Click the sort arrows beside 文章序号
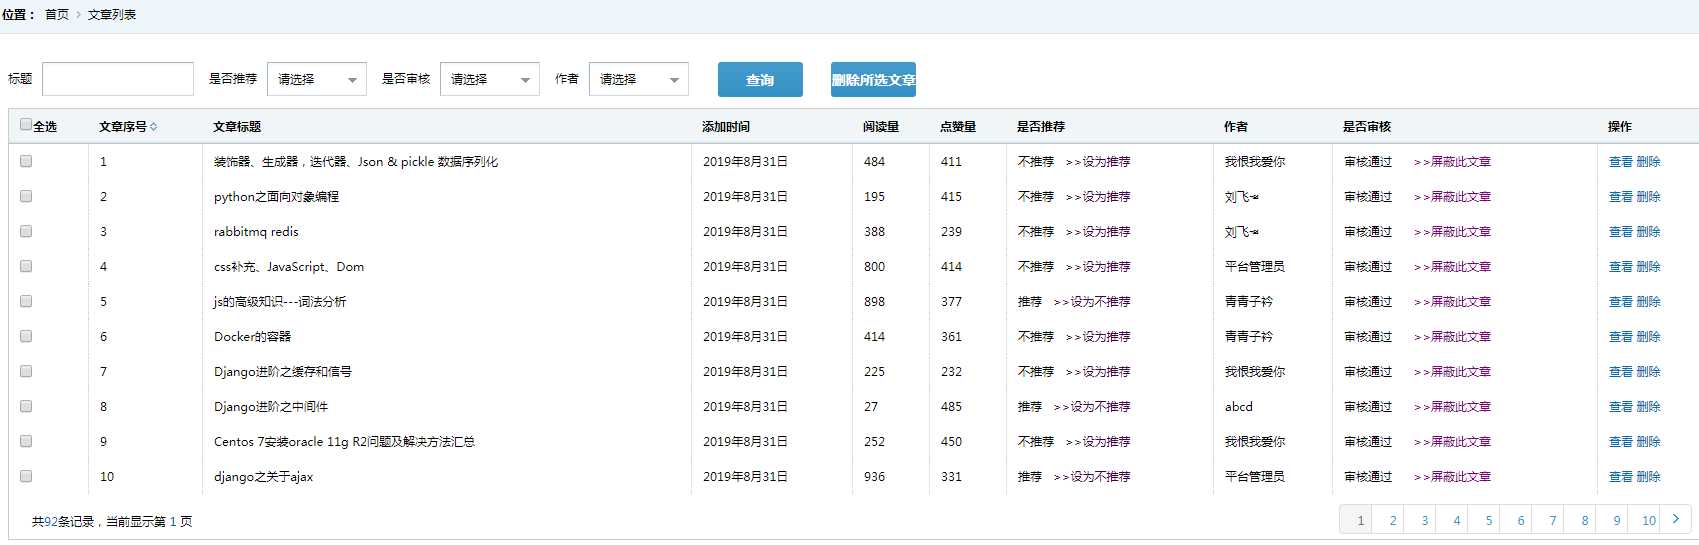The width and height of the screenshot is (1699, 545). (x=153, y=127)
